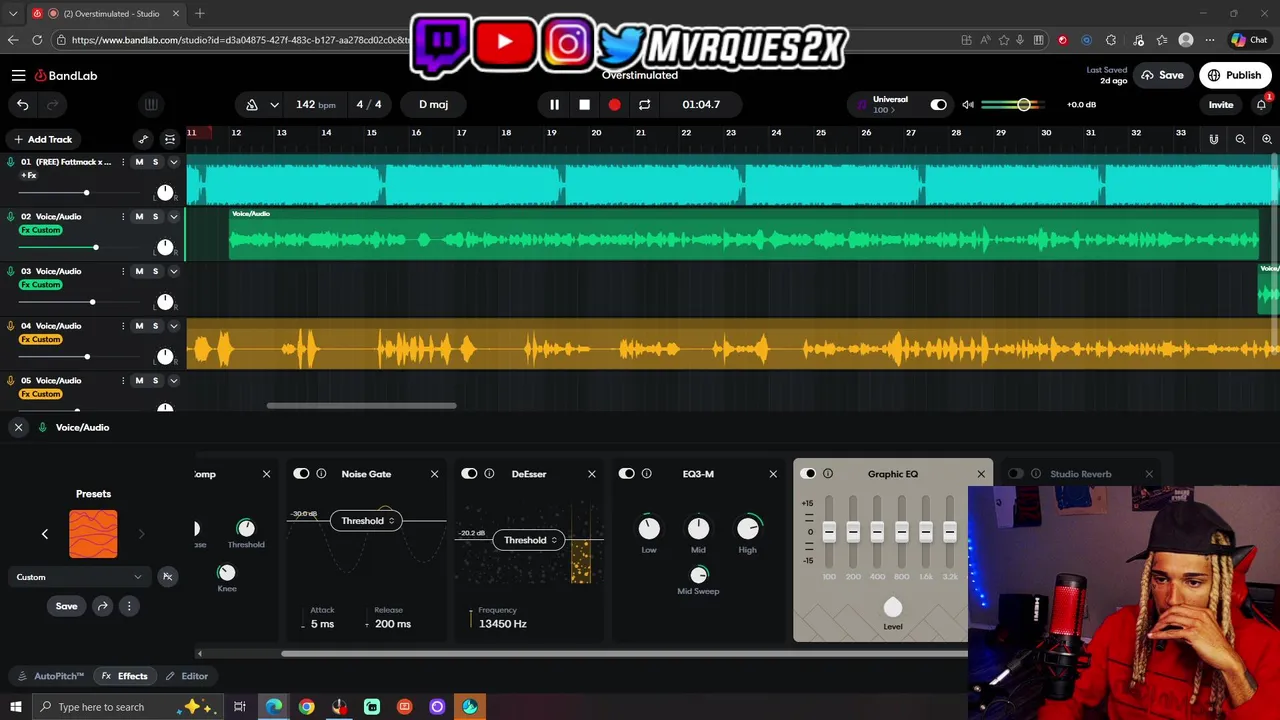Zoom in the timeline
The image size is (1280, 720).
click(x=1266, y=139)
